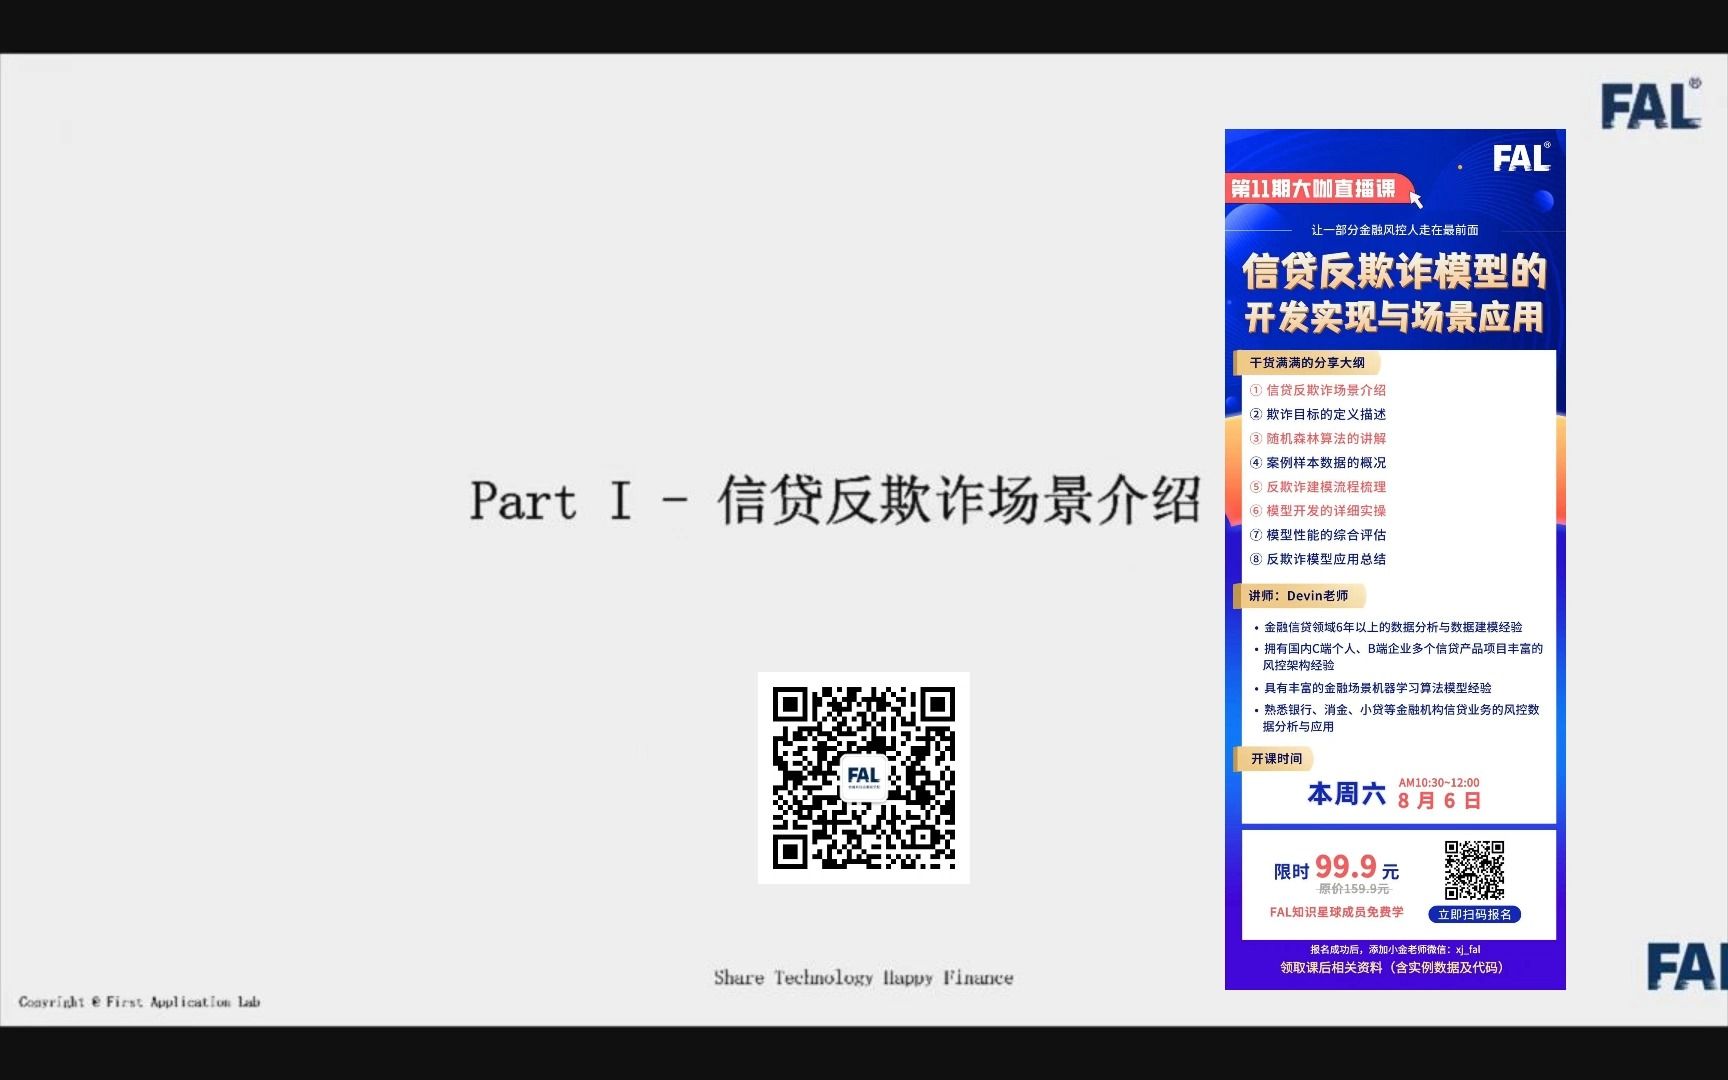Click the FAL logo inside the center QR code
This screenshot has height=1080, width=1728.
click(866, 775)
